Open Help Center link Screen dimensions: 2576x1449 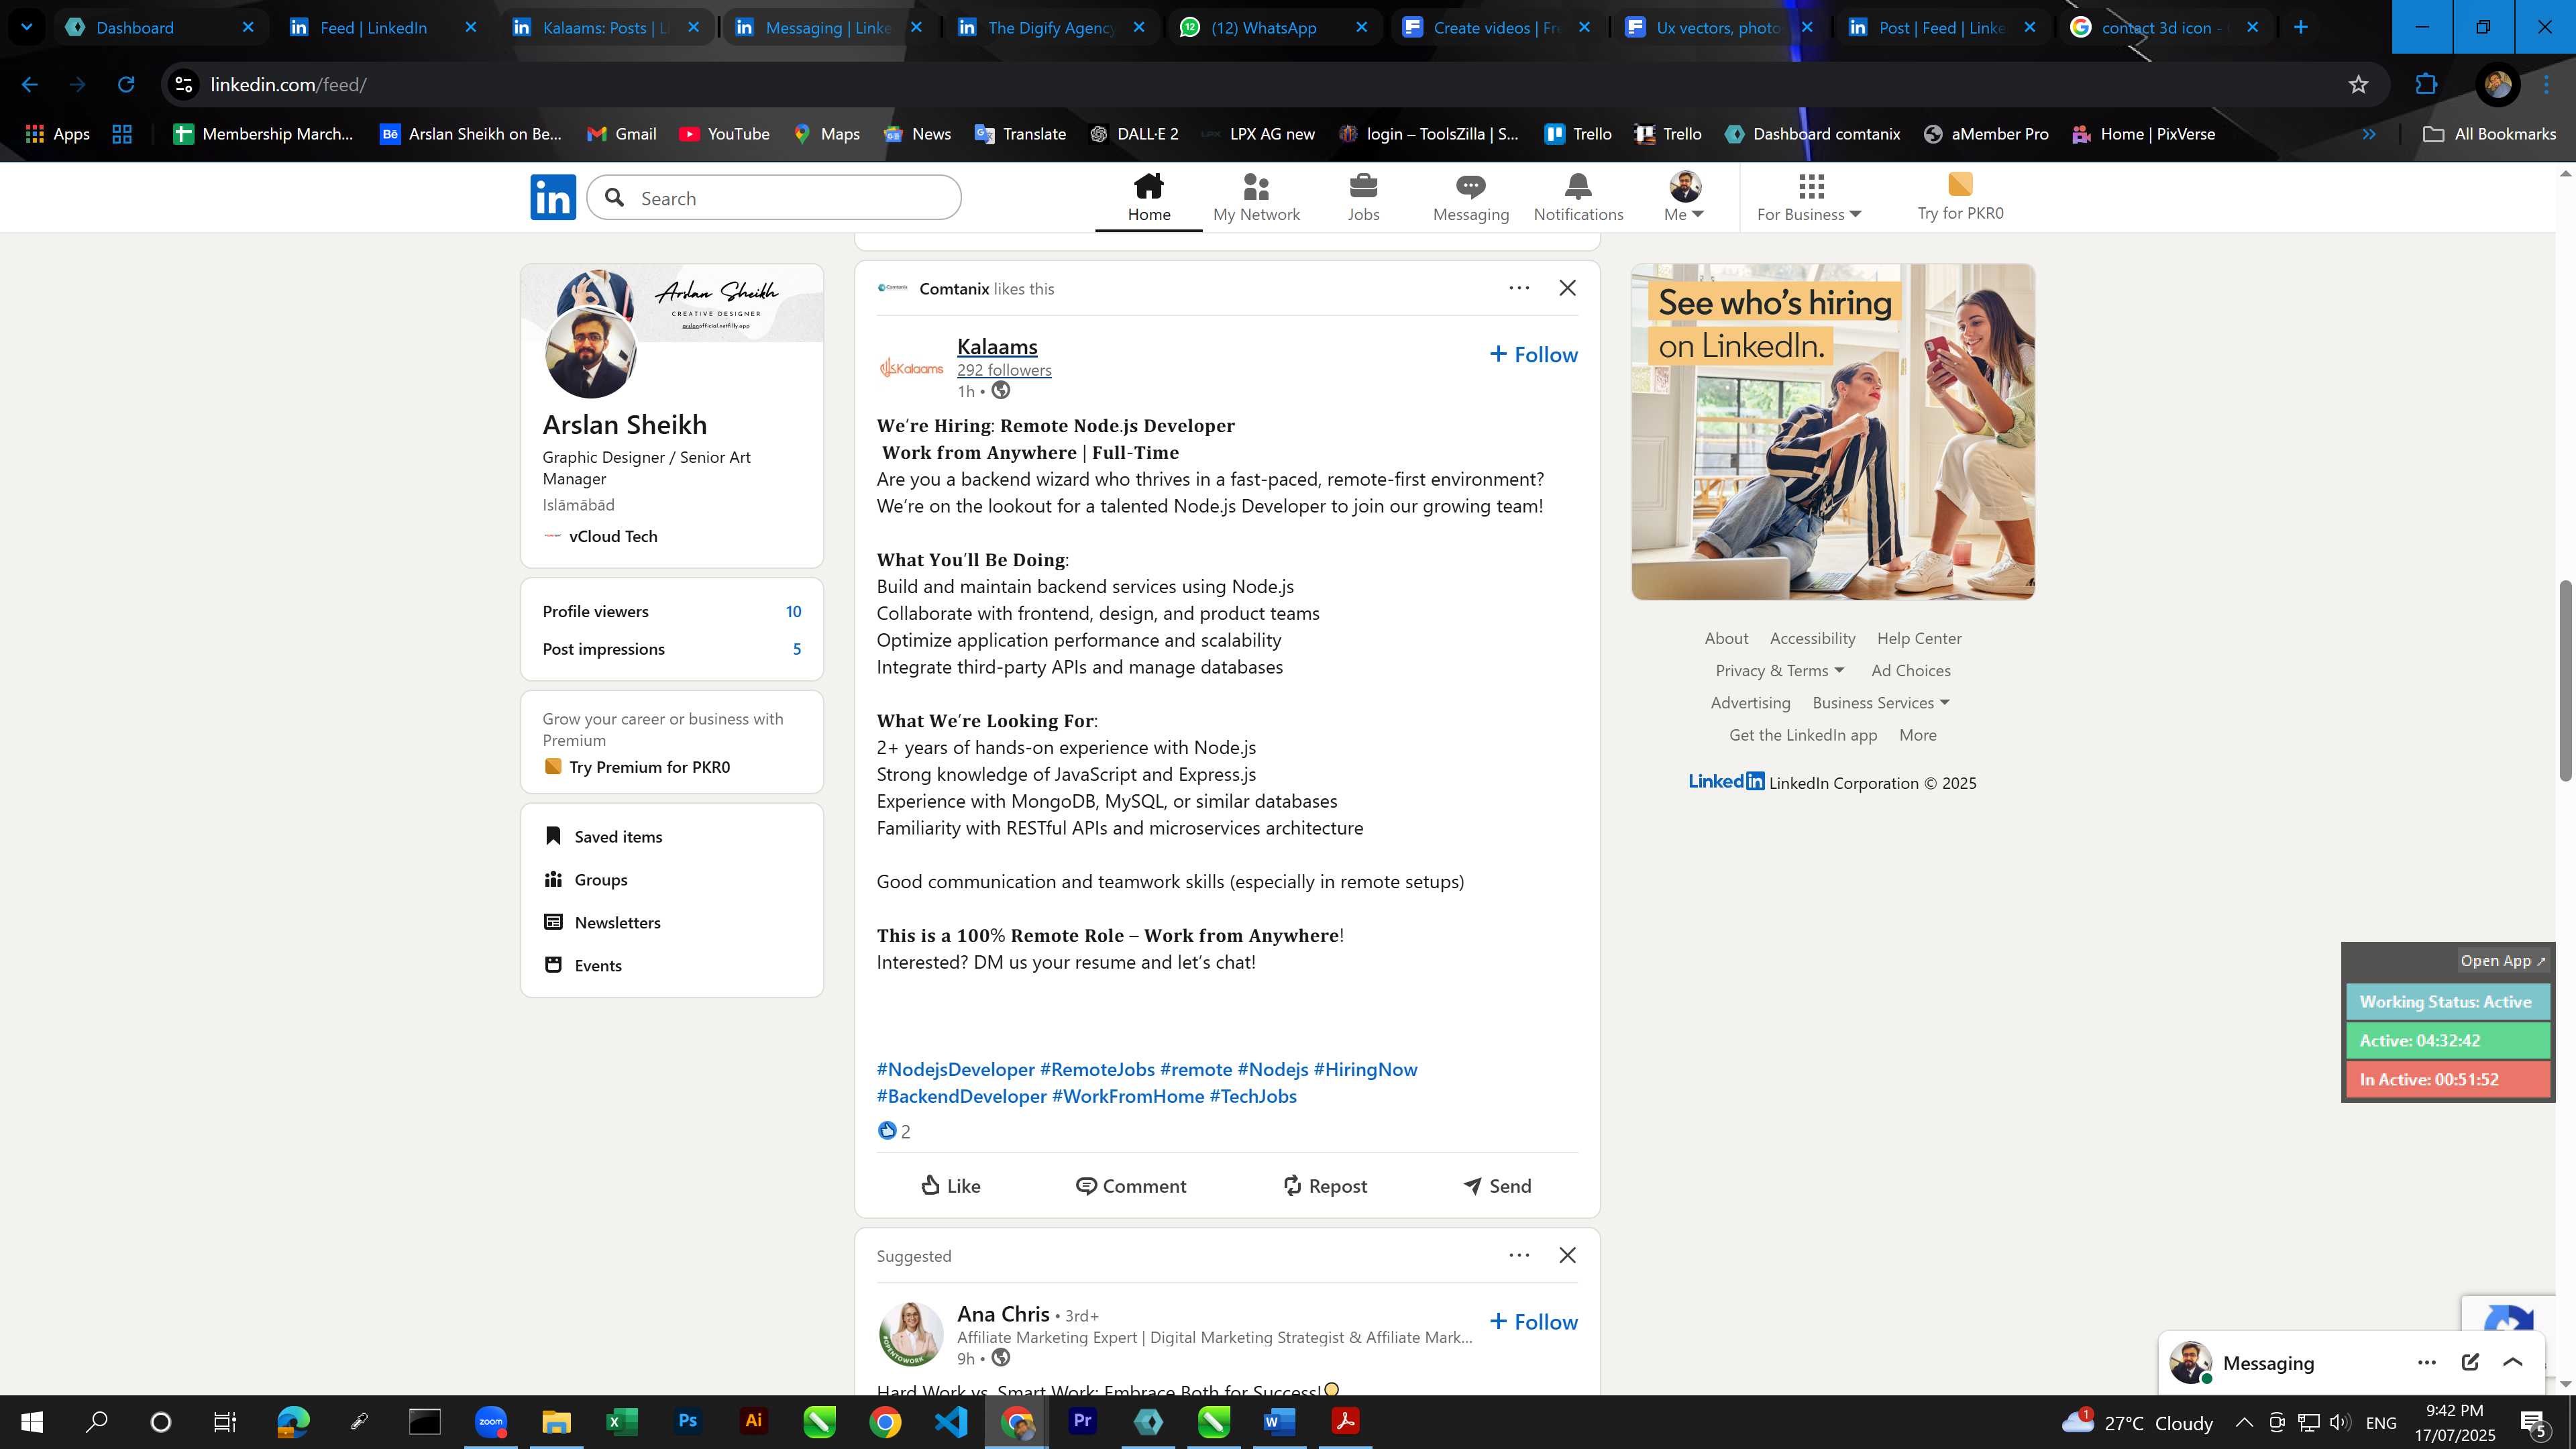(1919, 639)
